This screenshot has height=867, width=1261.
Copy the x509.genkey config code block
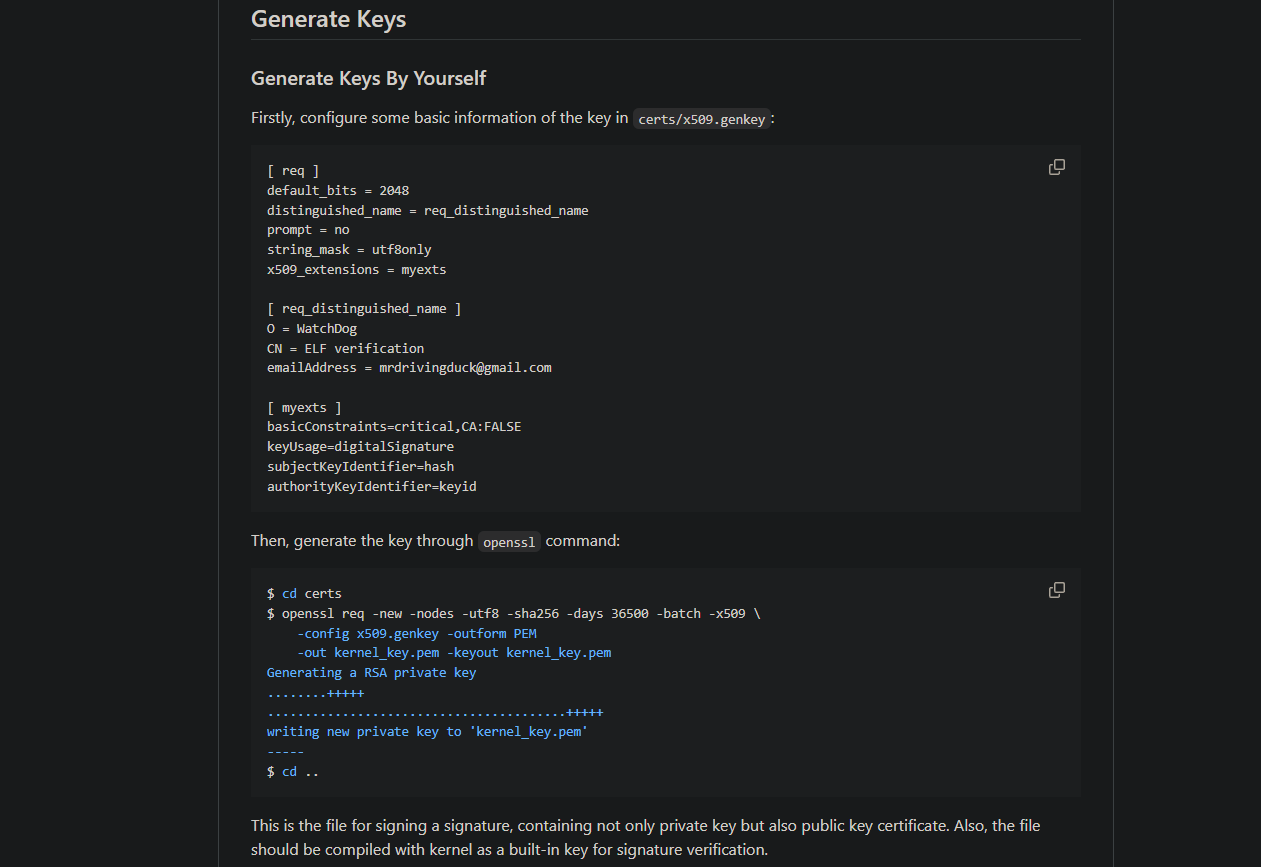pyautogui.click(x=1056, y=167)
